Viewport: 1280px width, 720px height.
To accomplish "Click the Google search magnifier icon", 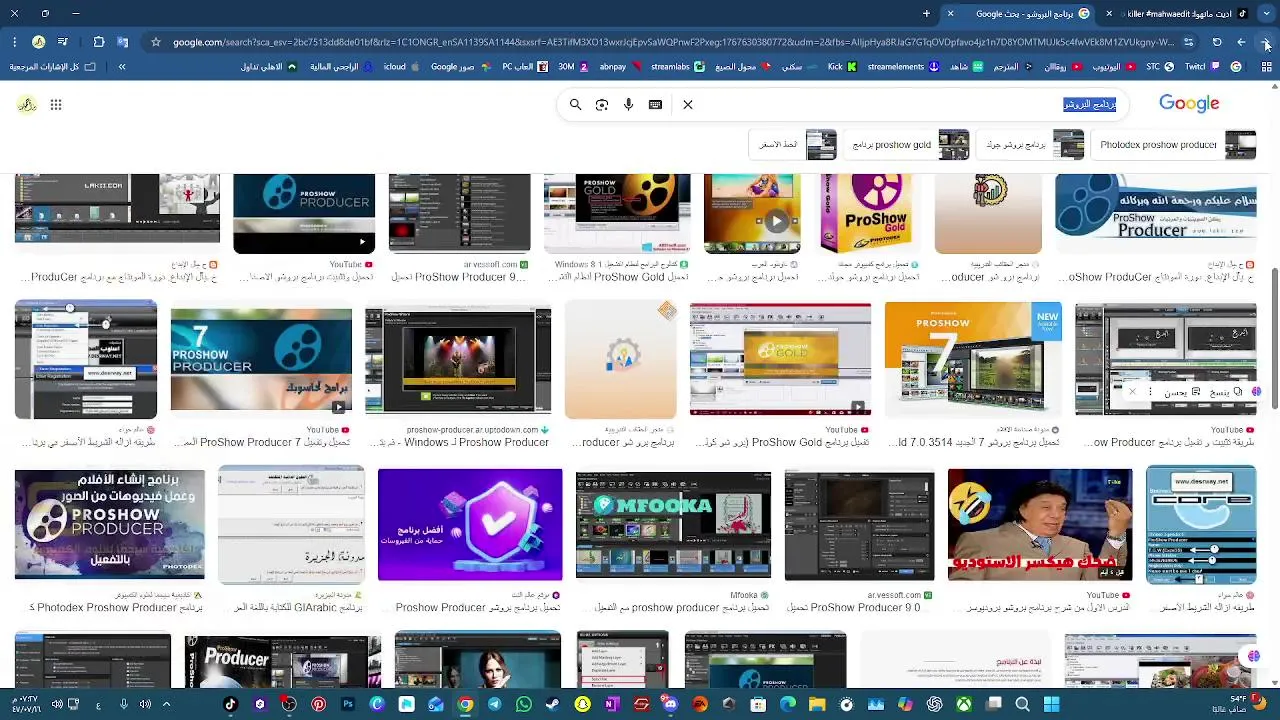I will [575, 104].
